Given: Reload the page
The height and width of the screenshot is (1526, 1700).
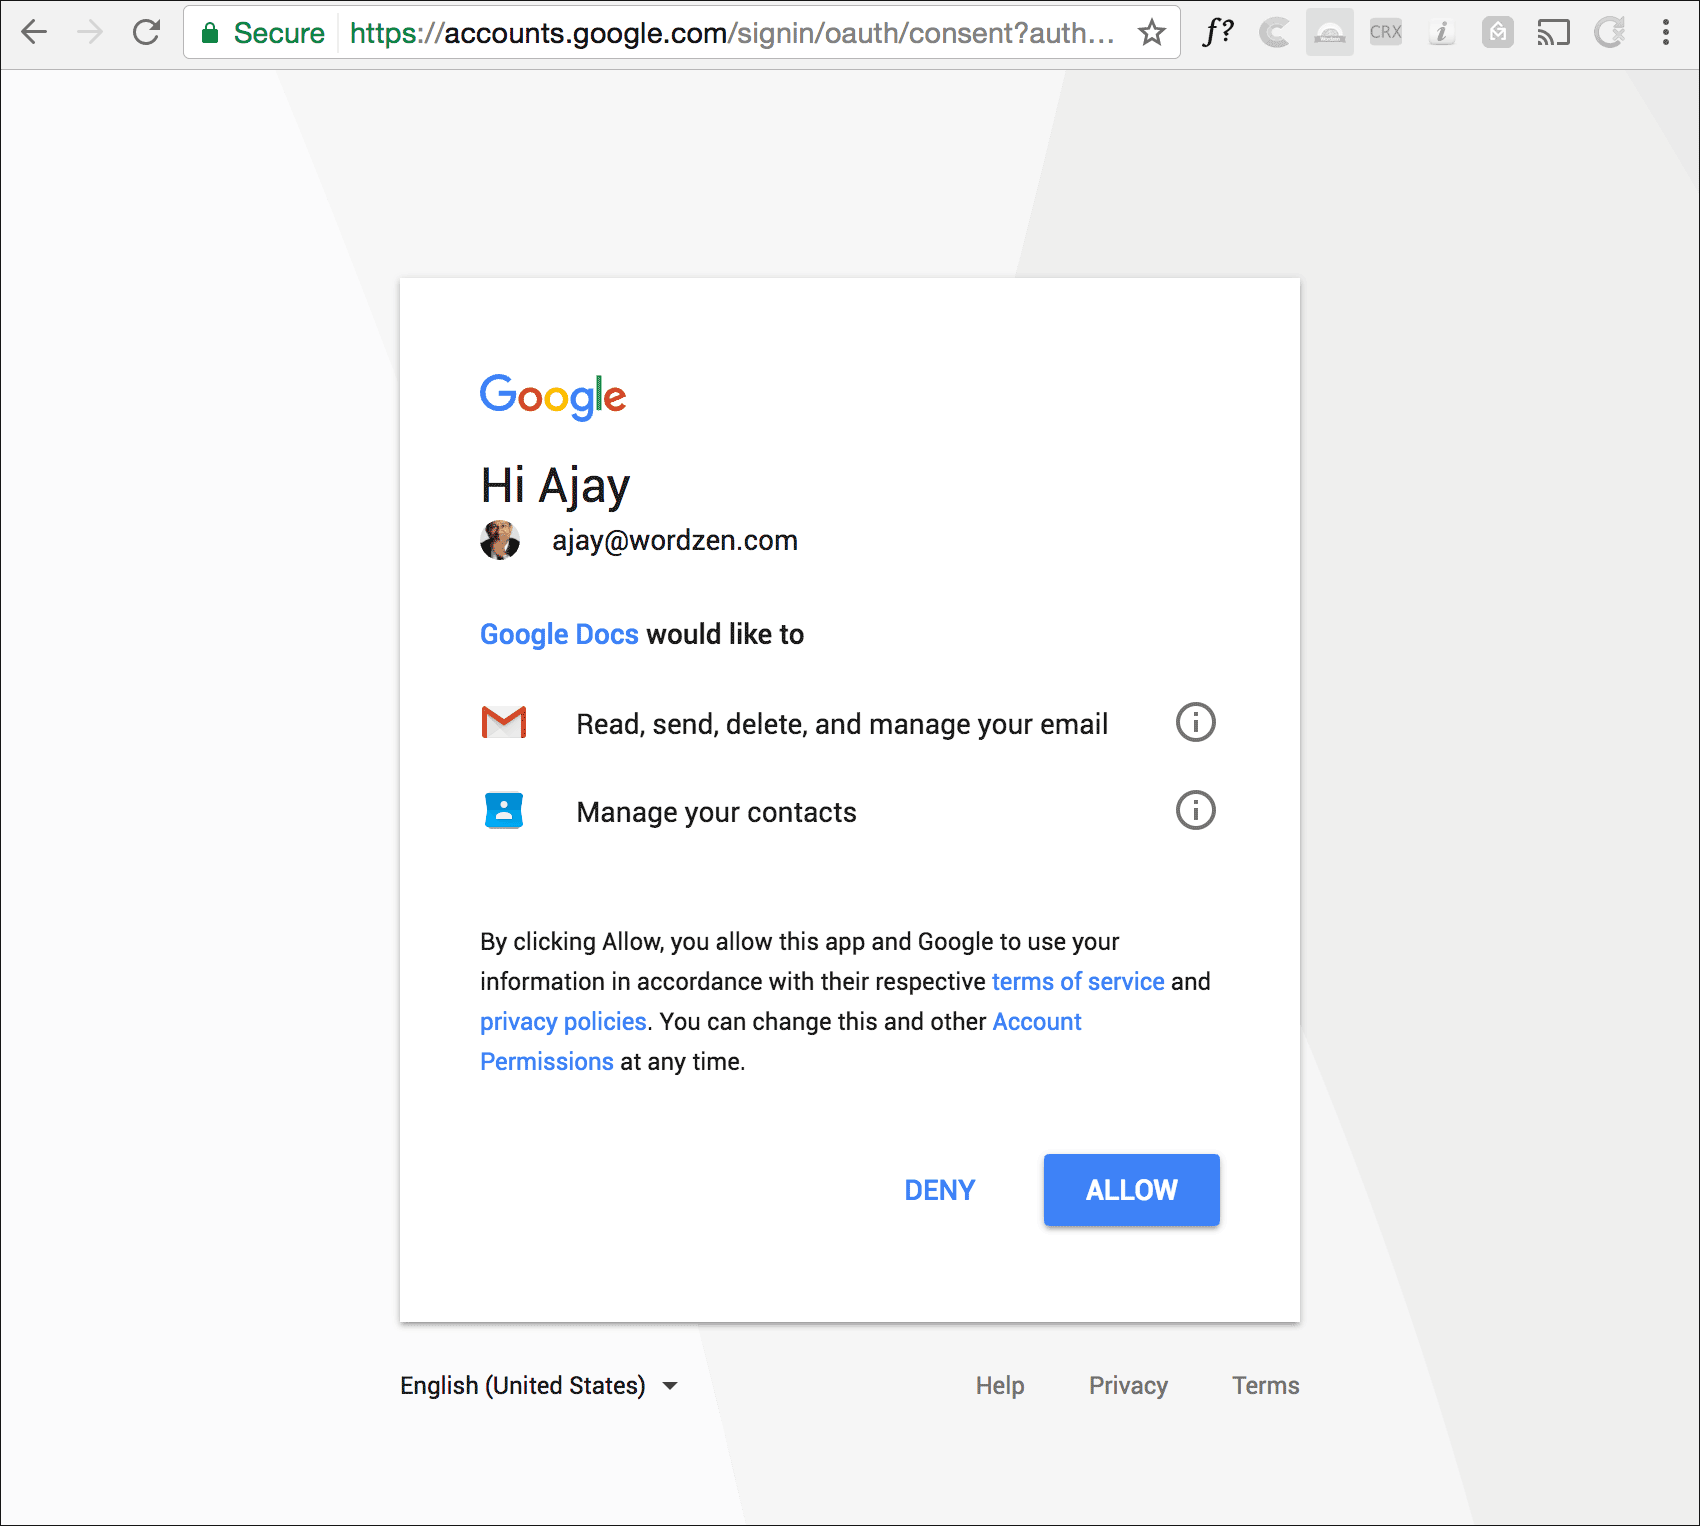Looking at the screenshot, I should tap(147, 33).
